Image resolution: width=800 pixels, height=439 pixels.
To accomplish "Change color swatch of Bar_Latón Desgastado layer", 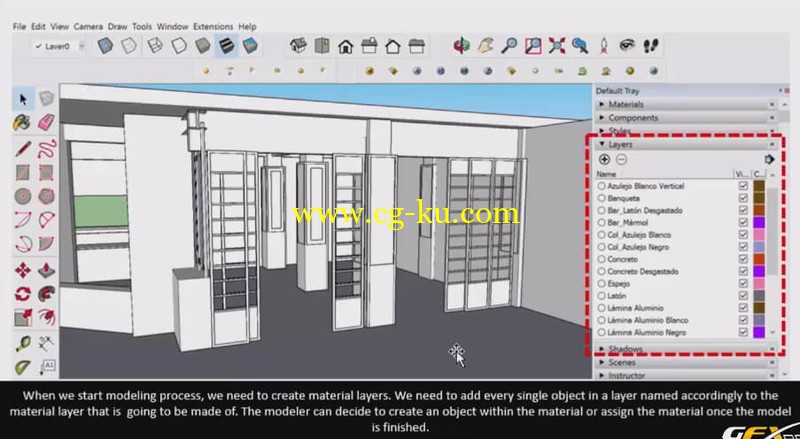I will tap(759, 210).
